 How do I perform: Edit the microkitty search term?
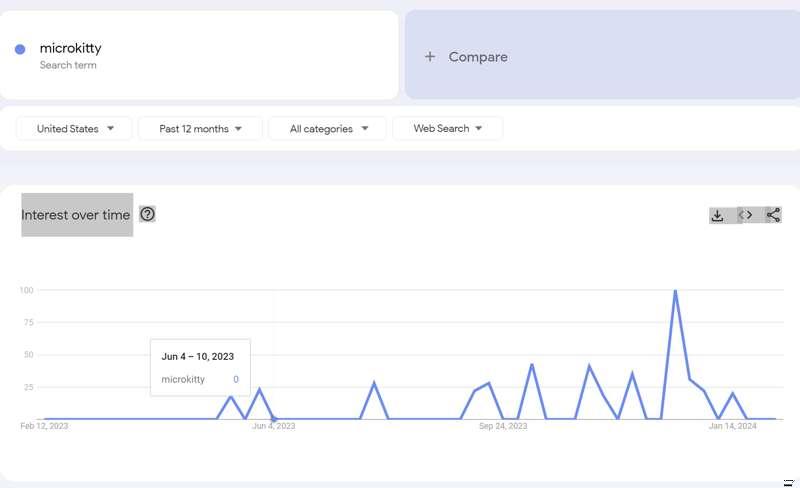tap(70, 48)
